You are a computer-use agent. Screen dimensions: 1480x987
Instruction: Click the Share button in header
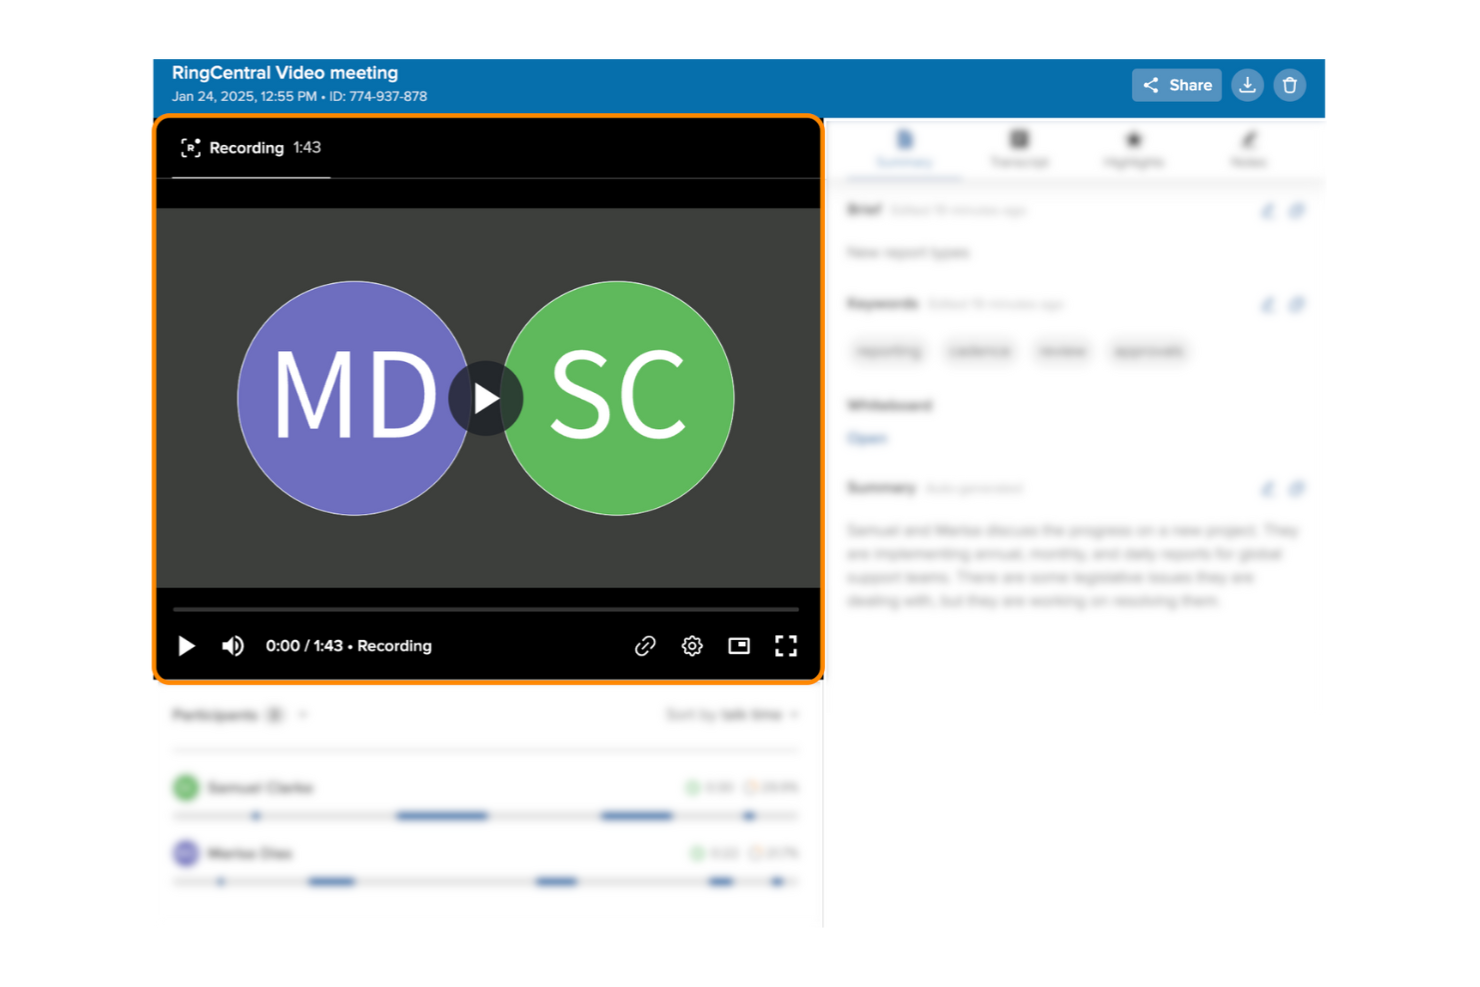tap(1176, 85)
